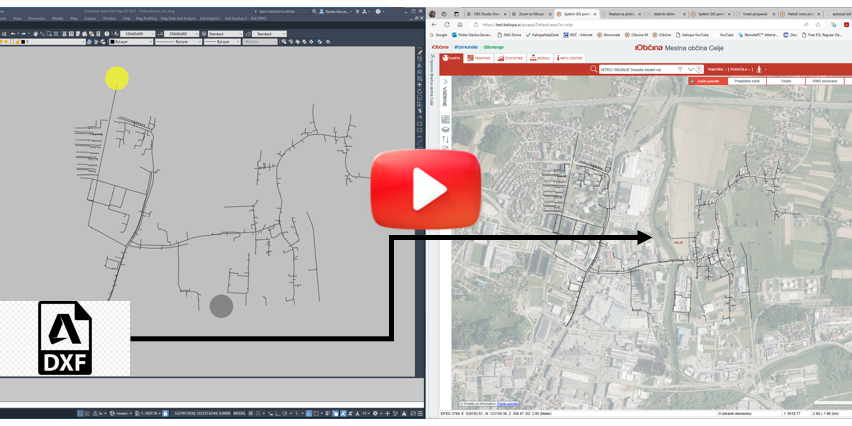The height and width of the screenshot is (426, 852).
Task: Click the browser back arrow
Action: [433, 25]
